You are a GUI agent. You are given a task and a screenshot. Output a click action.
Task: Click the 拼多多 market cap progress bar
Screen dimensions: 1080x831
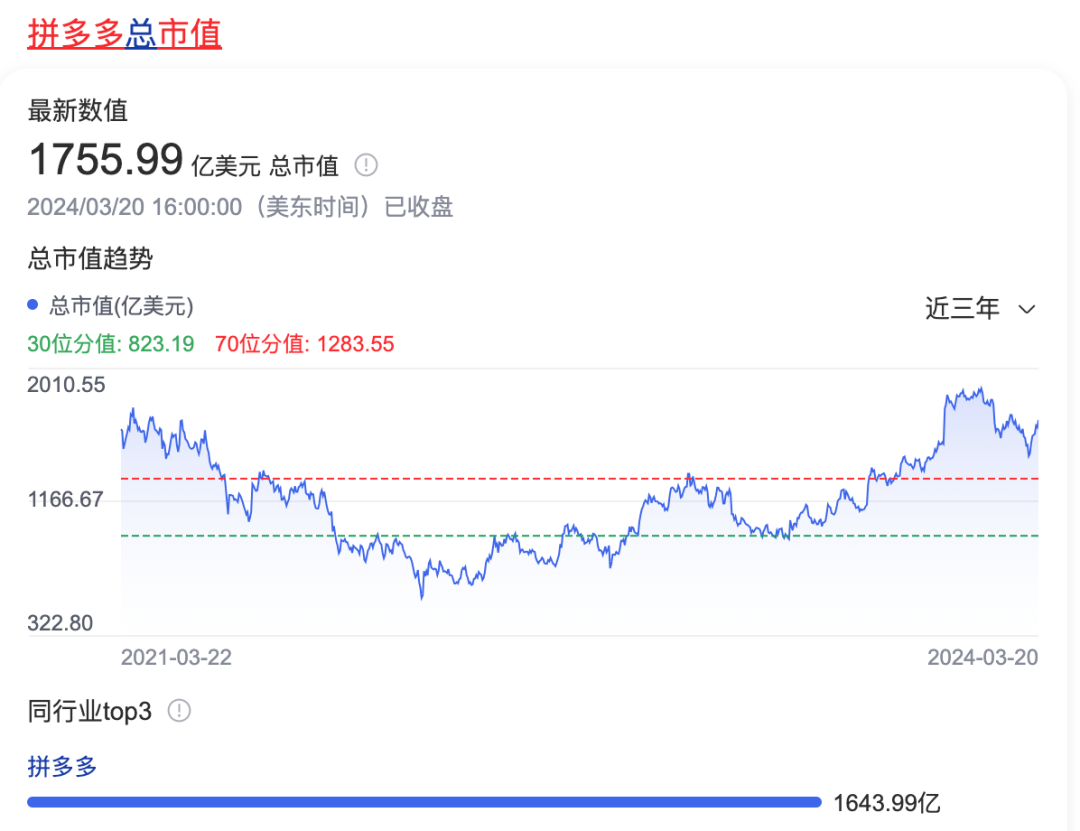click(x=424, y=802)
